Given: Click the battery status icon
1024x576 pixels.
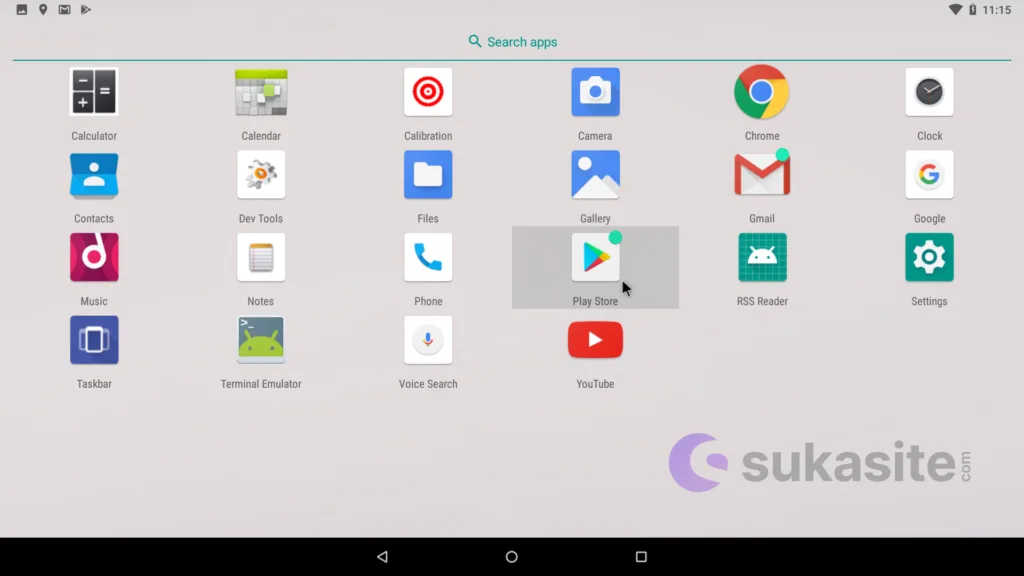Looking at the screenshot, I should click(972, 10).
